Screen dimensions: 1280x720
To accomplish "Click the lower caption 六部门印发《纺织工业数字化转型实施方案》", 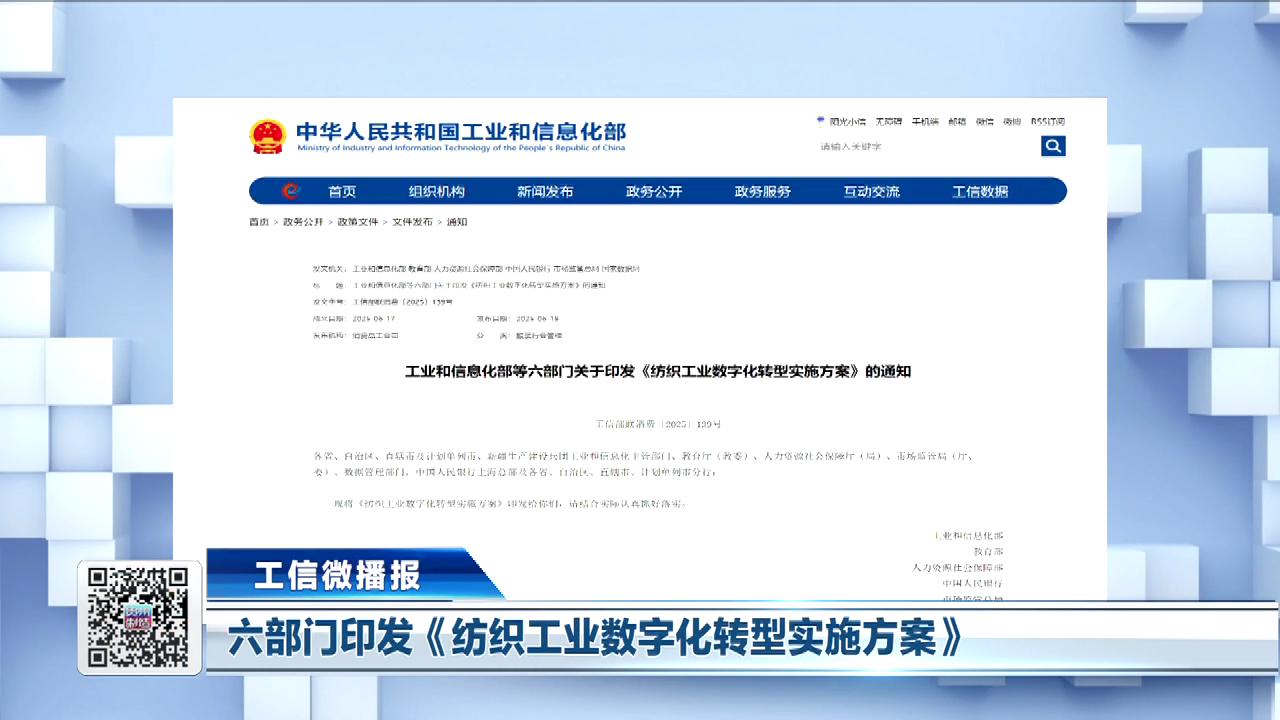I will tap(596, 638).
